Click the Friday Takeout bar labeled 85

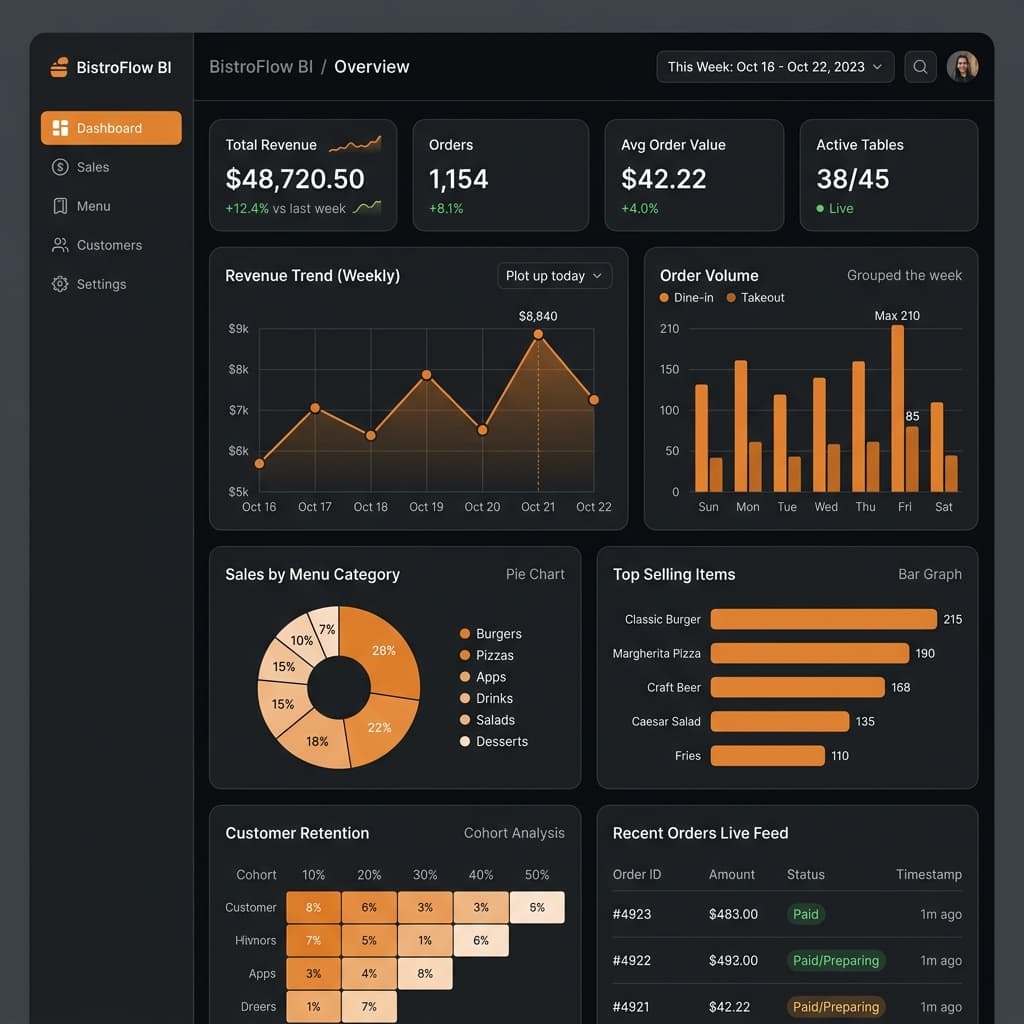(x=912, y=459)
